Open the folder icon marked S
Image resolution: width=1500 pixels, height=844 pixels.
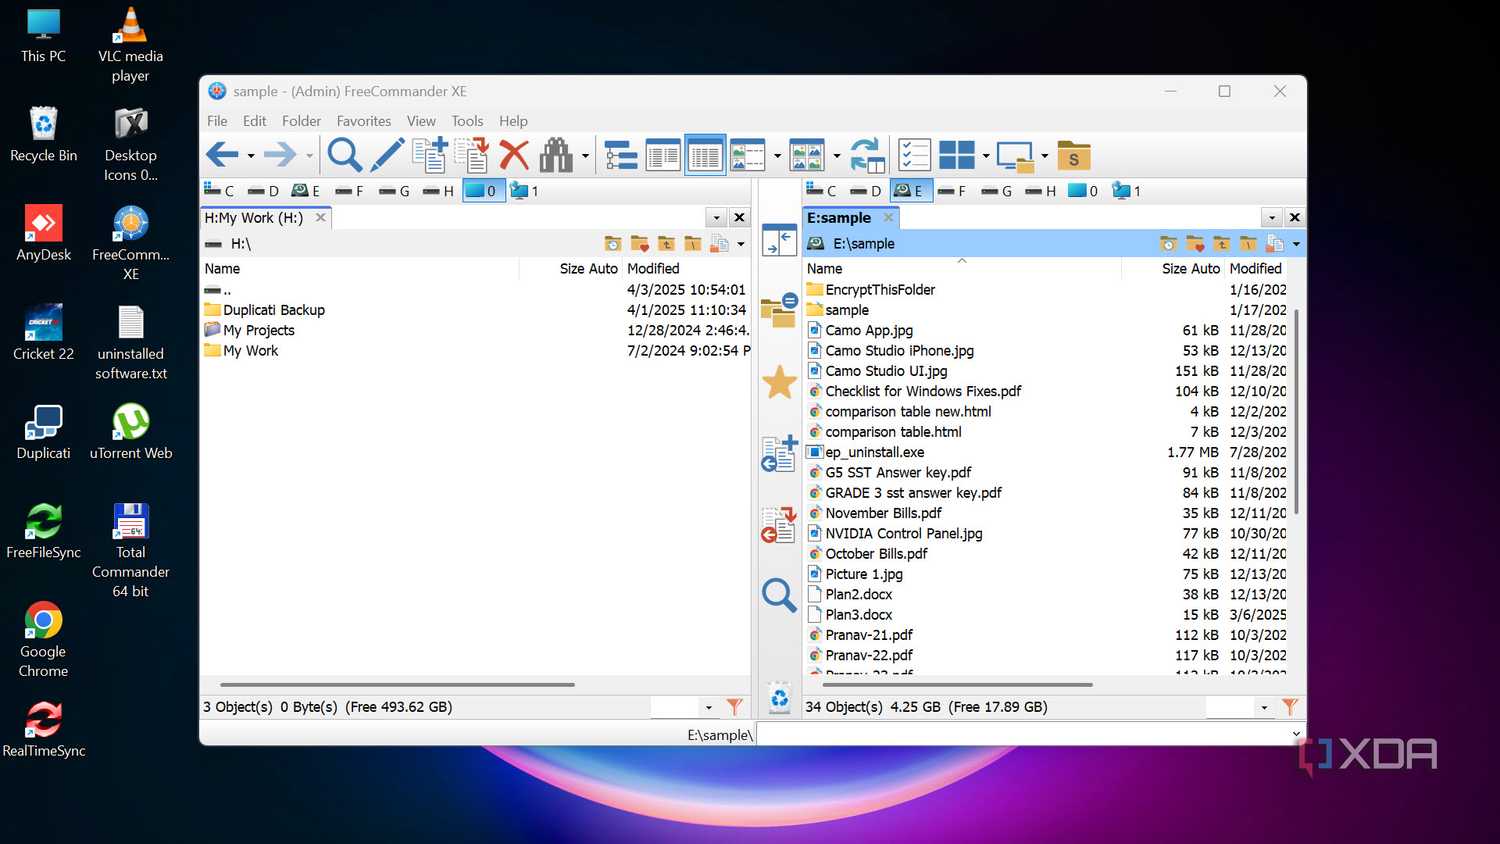click(1073, 155)
